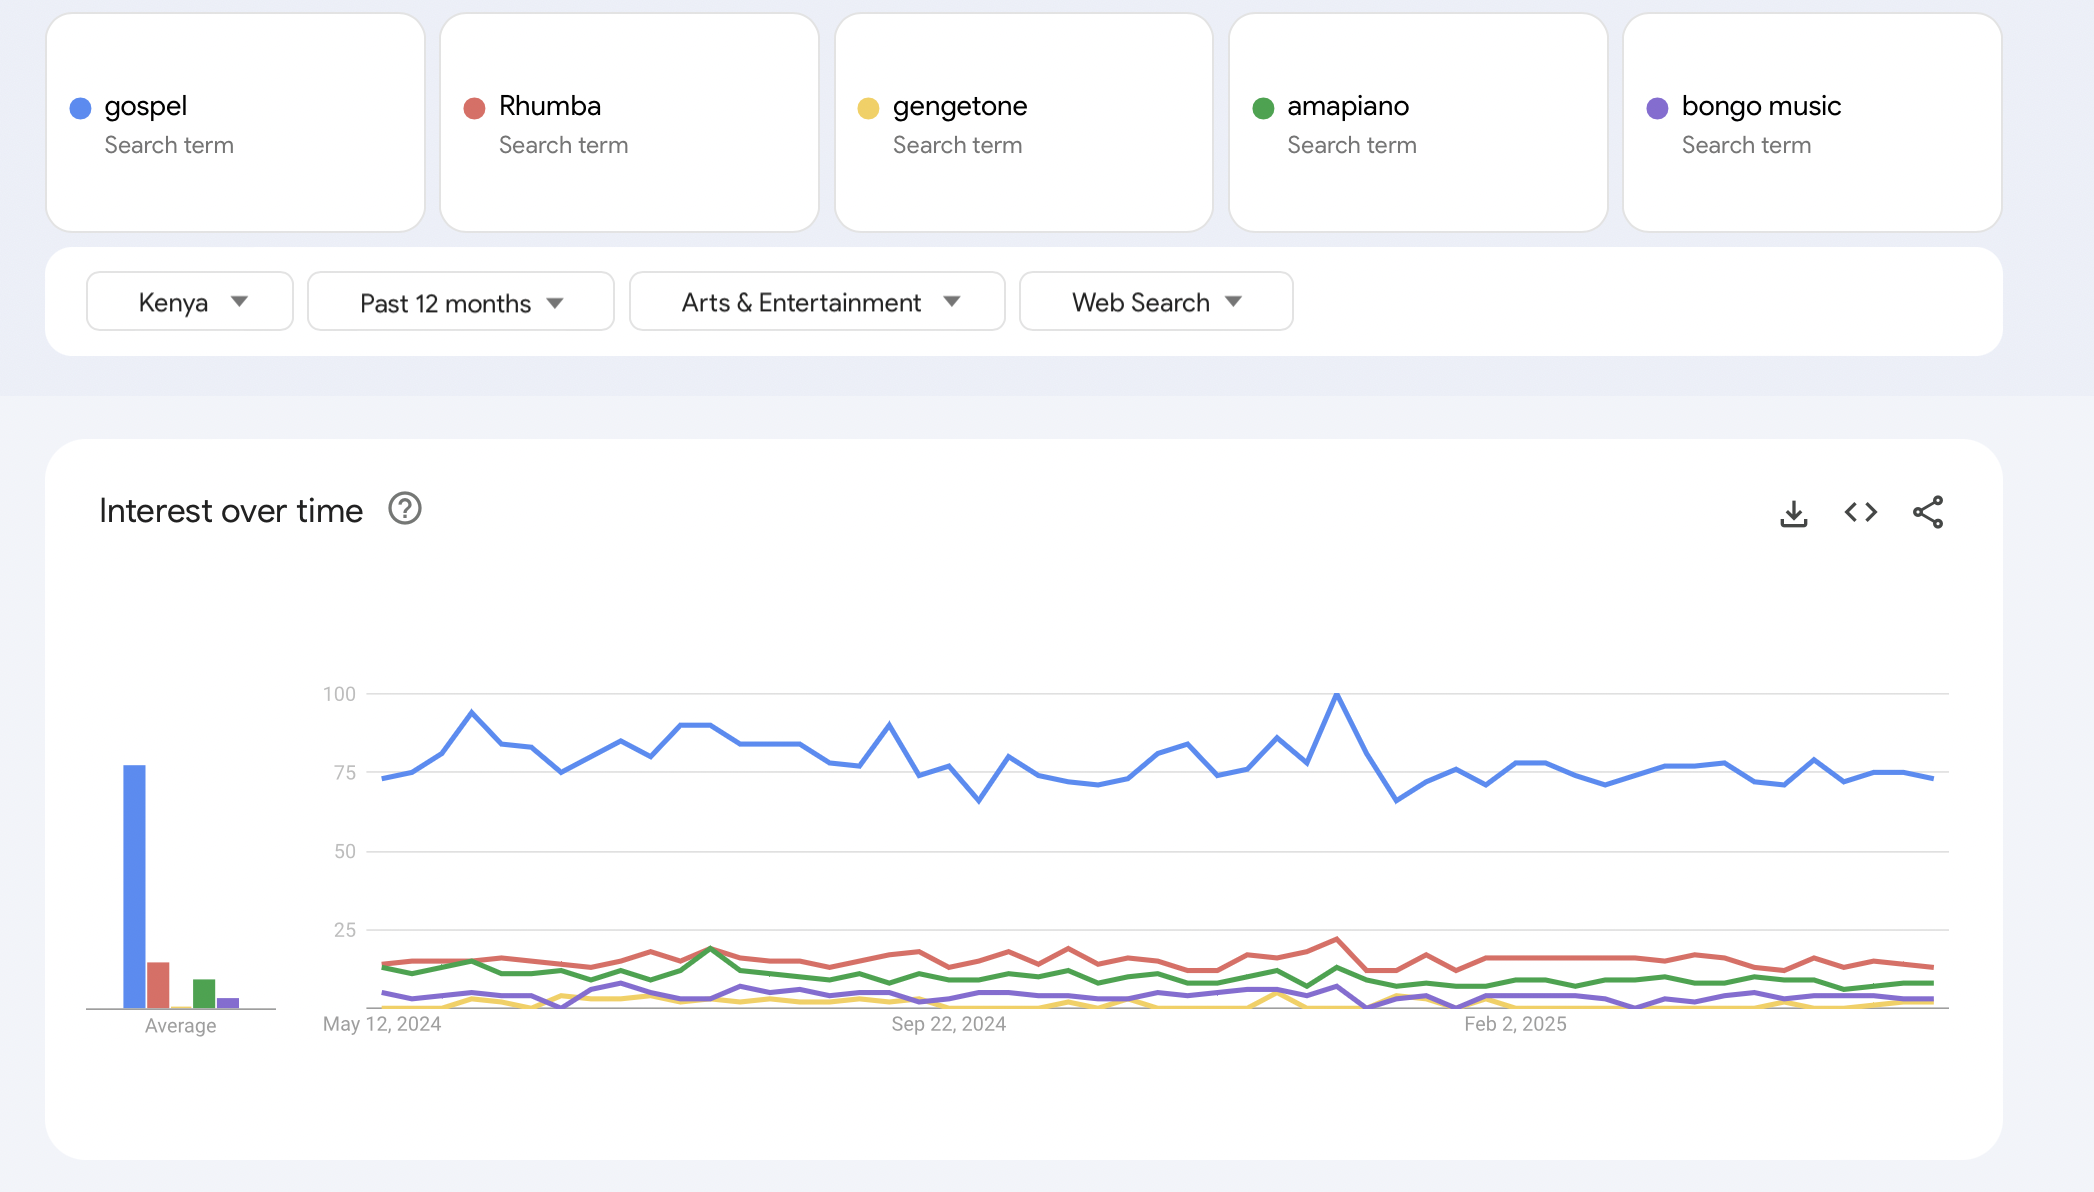This screenshot has width=2094, height=1192.
Task: Open the Kenya region dropdown
Action: [190, 301]
